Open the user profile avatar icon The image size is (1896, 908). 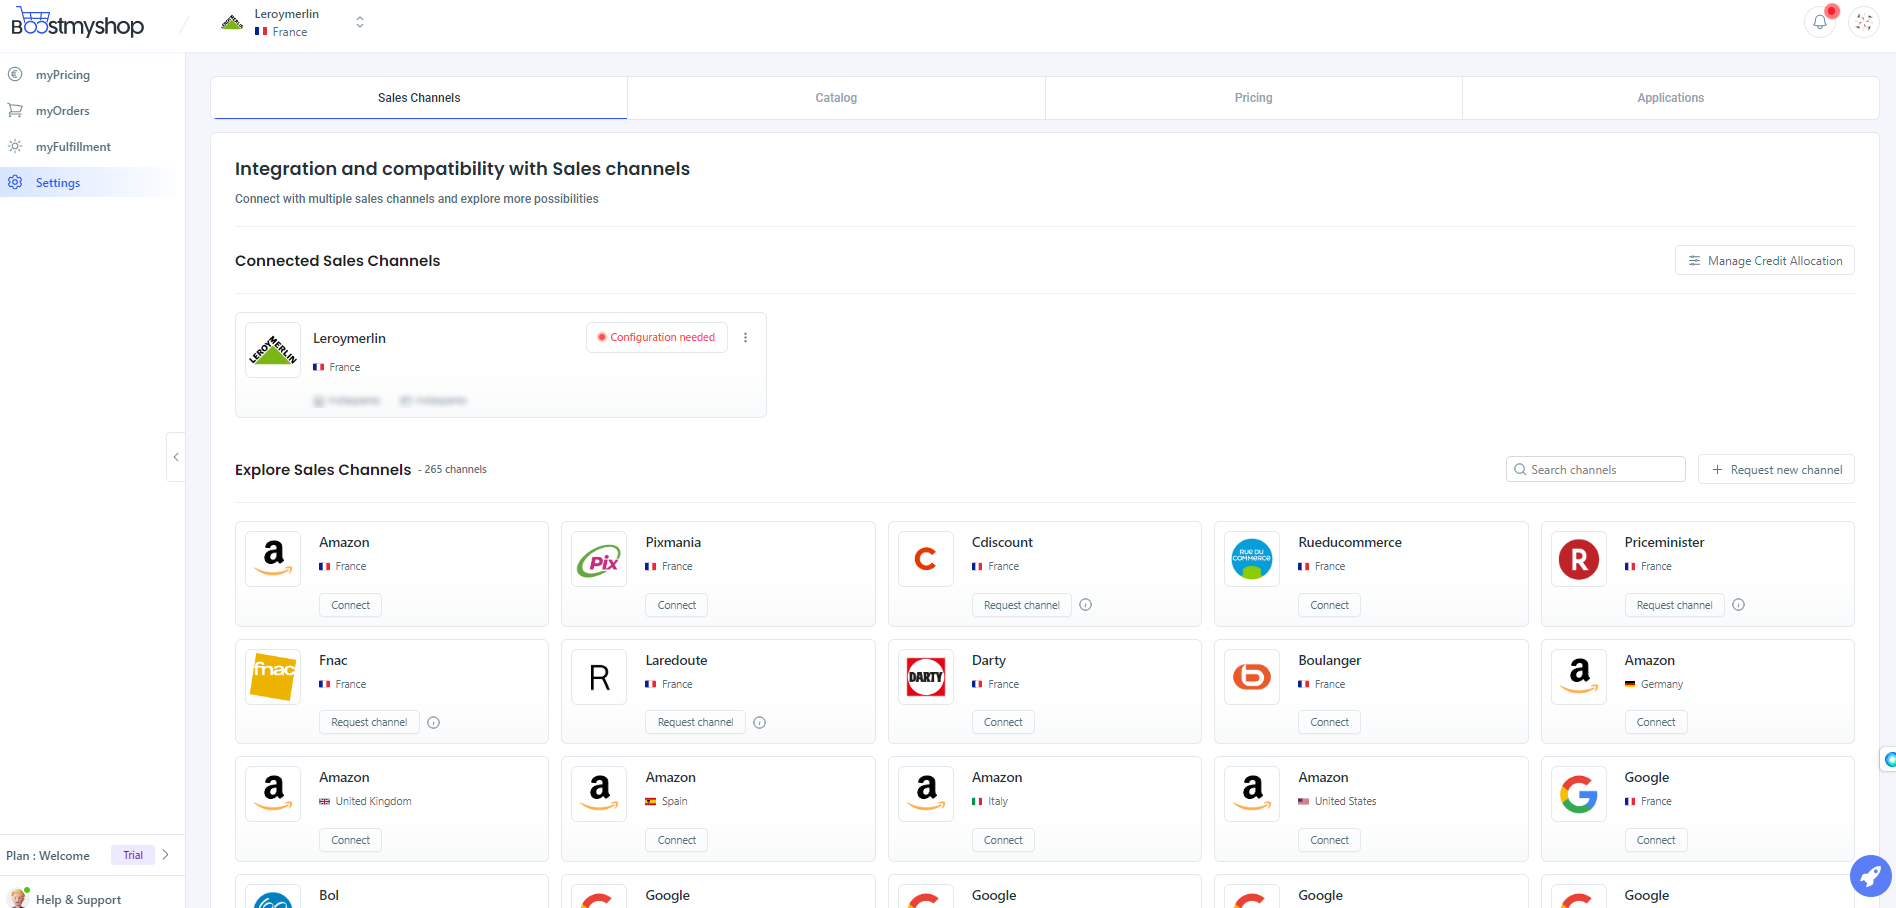pos(1863,22)
